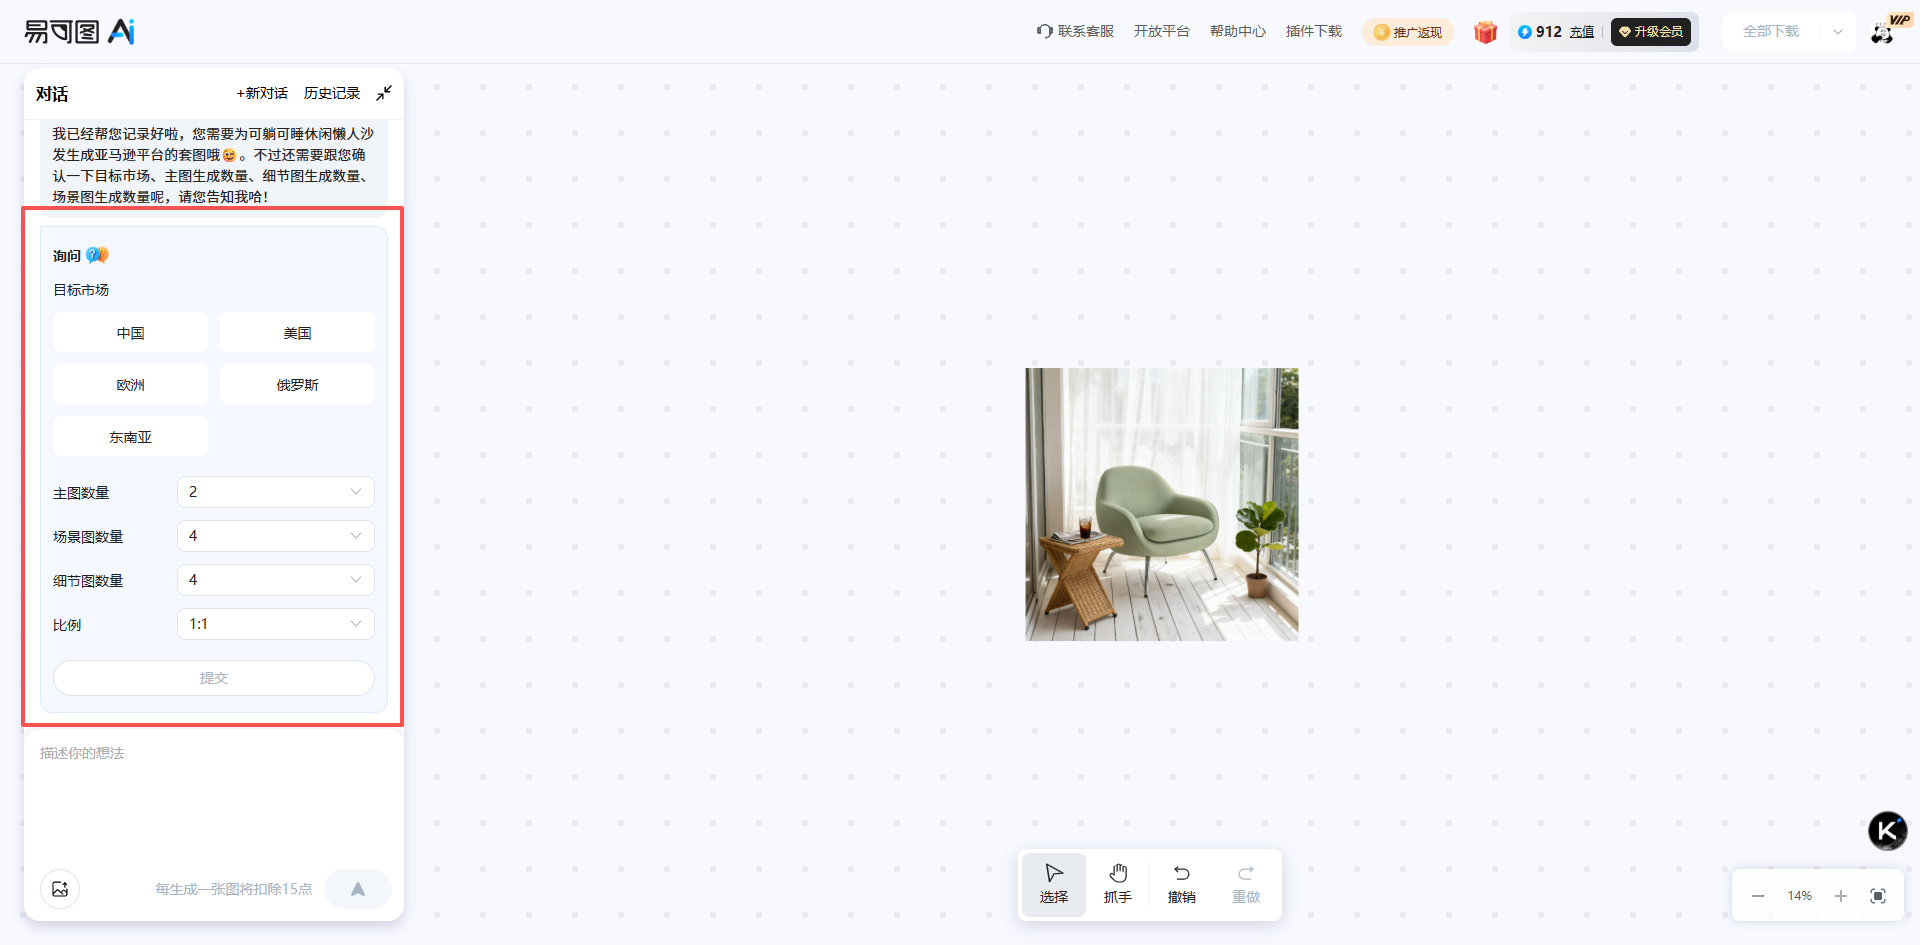Image resolution: width=1920 pixels, height=945 pixels.
Task: Choose 东南亚 as target market
Action: [x=131, y=437]
